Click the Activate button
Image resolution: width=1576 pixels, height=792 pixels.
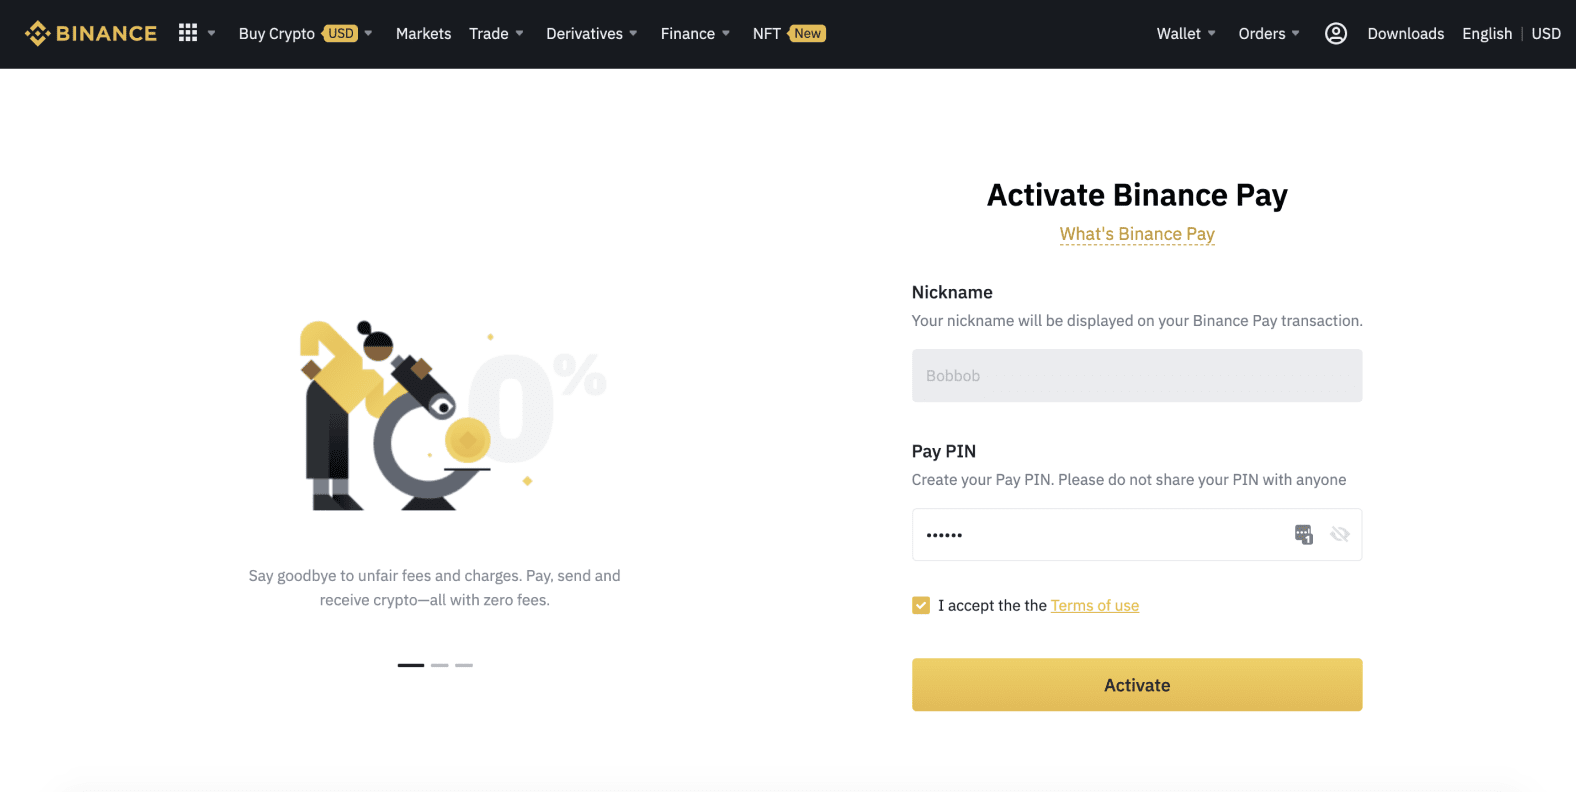pyautogui.click(x=1137, y=685)
